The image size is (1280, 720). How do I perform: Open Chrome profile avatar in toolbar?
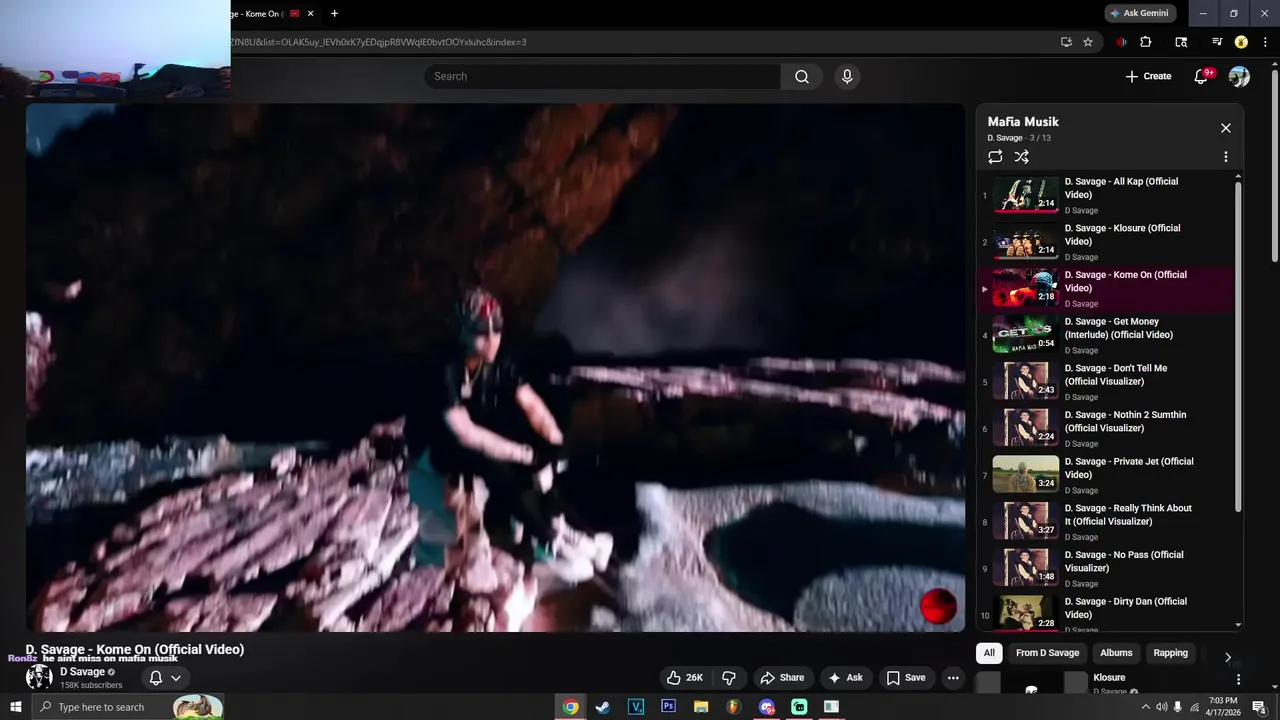click(x=1241, y=42)
